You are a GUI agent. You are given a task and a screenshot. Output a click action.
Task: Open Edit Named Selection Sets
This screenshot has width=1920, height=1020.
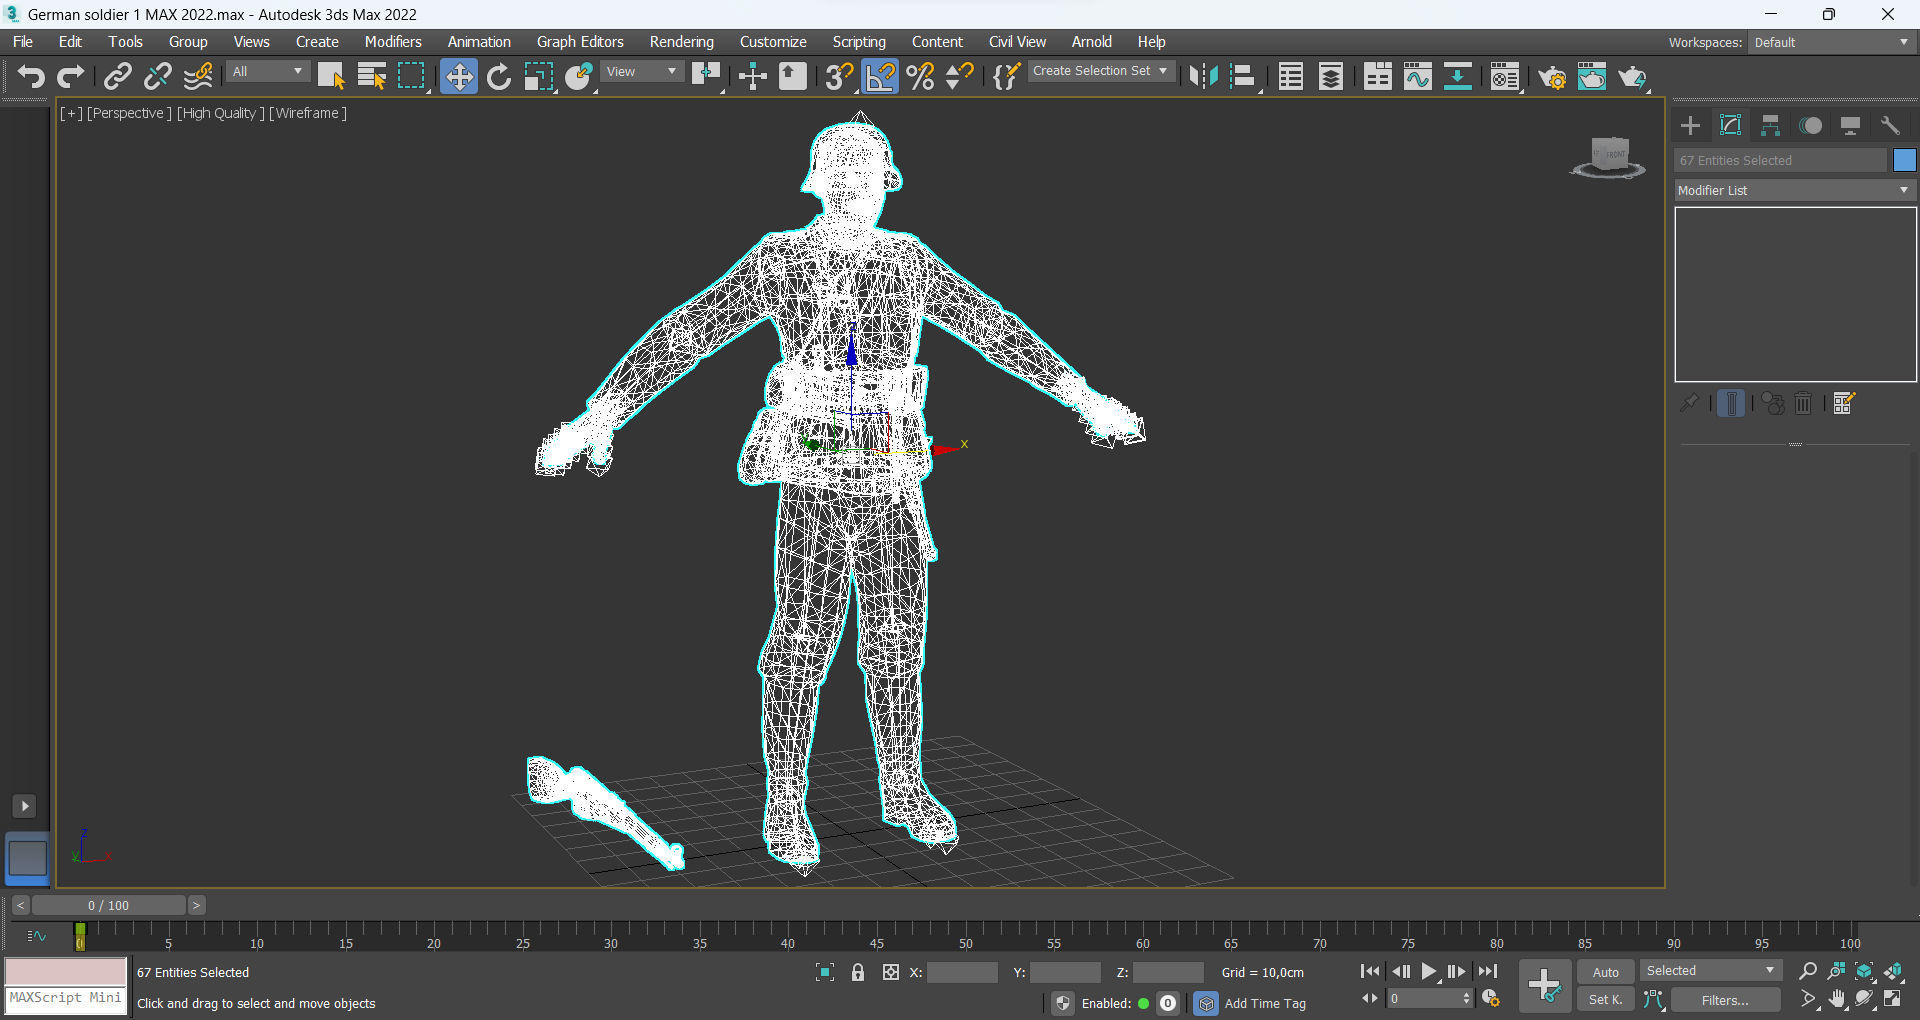click(1006, 76)
